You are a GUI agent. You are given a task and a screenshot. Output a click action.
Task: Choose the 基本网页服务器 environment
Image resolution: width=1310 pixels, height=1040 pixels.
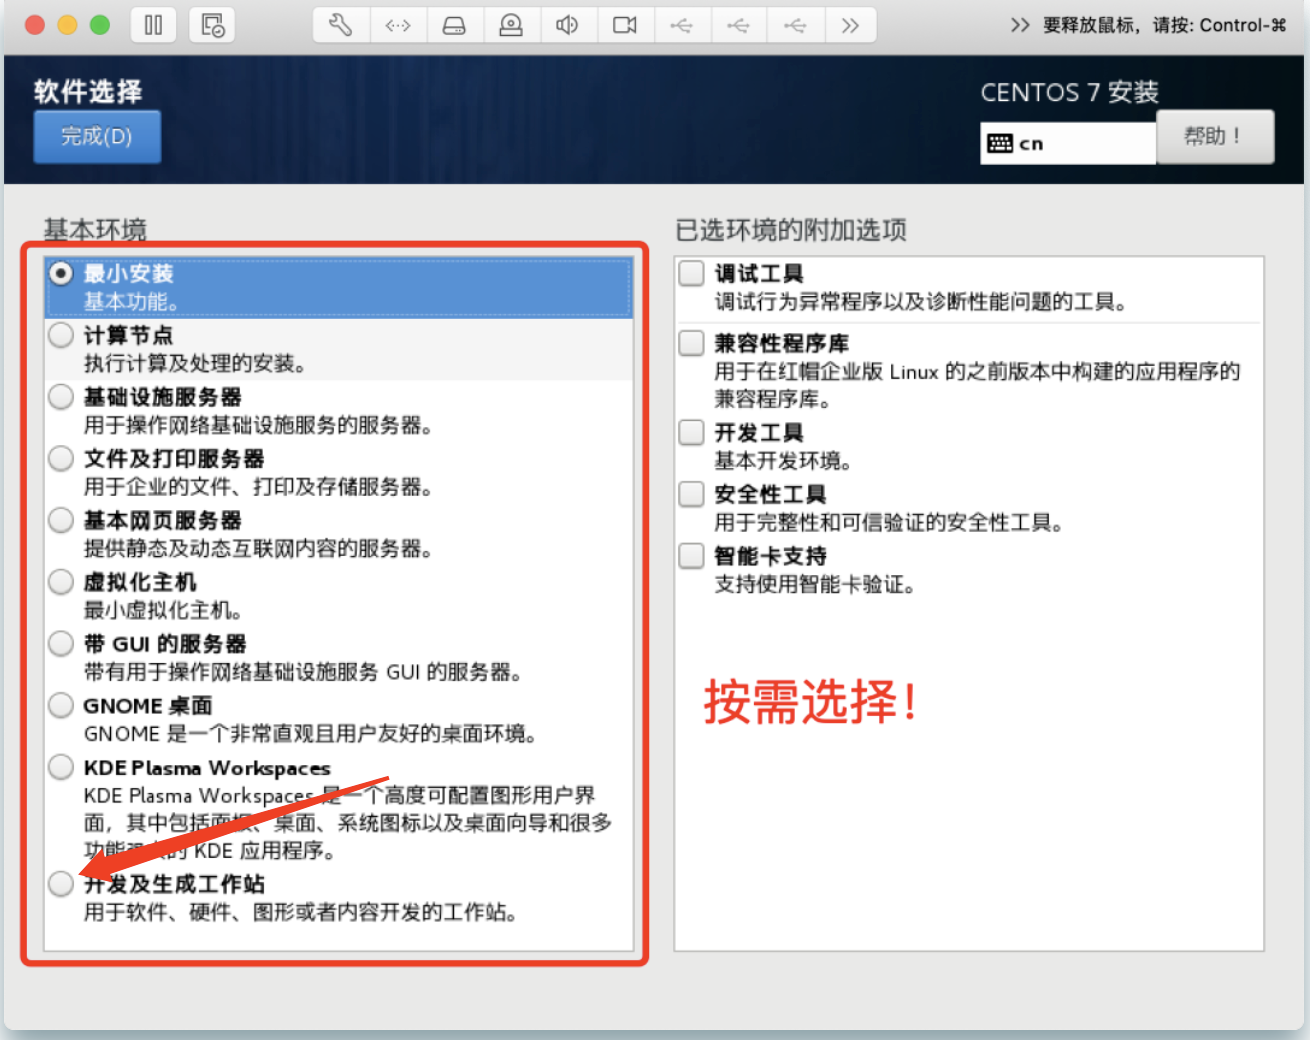(61, 520)
